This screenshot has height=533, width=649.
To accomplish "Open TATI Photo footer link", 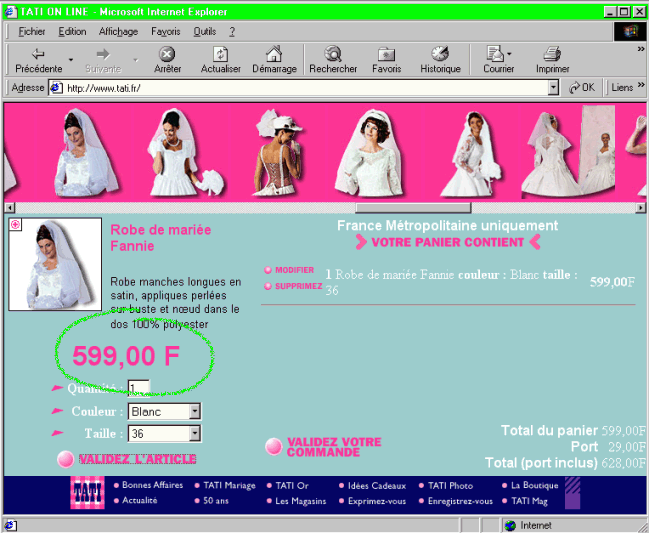I will coord(450,485).
